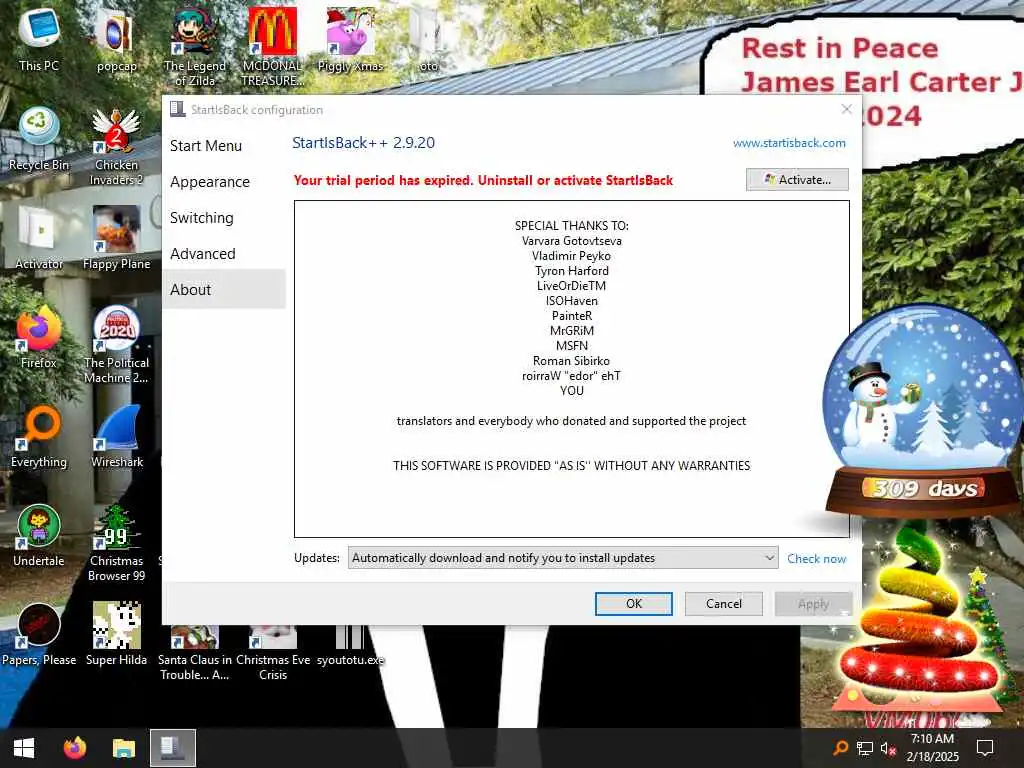Open the Action Center notifications icon

coord(984,748)
